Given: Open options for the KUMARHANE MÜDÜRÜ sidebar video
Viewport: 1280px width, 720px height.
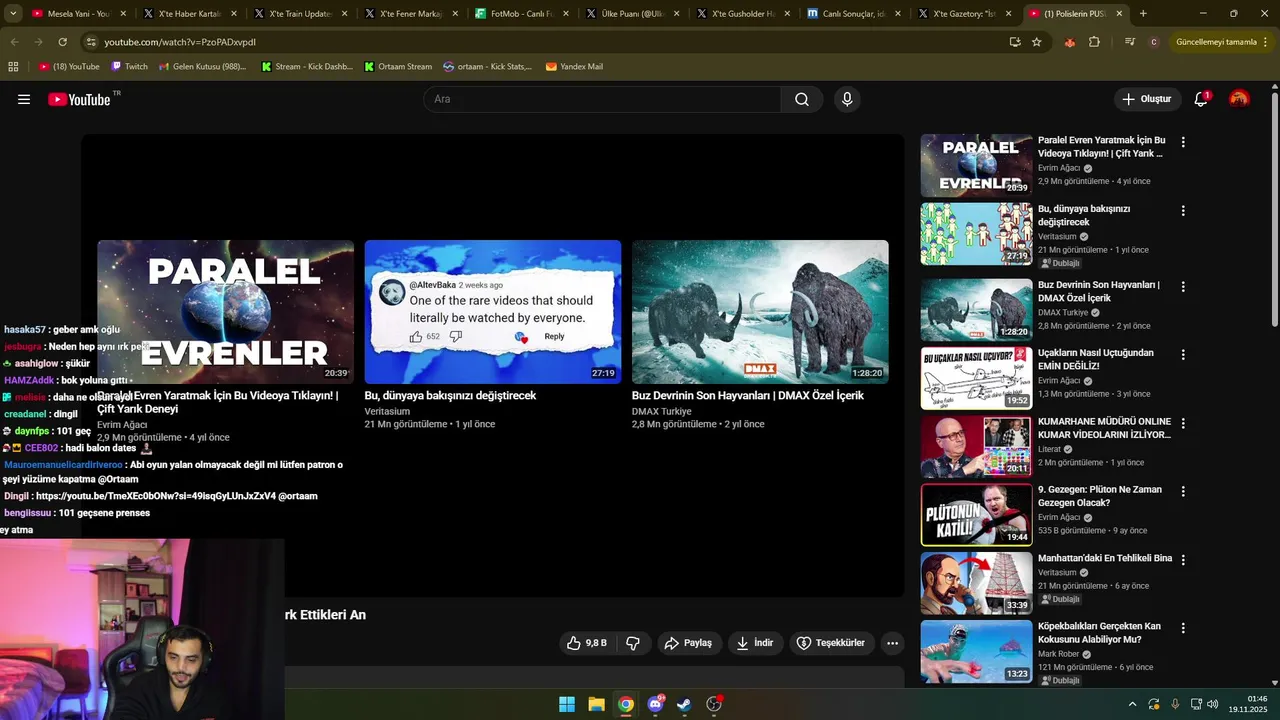Looking at the screenshot, I should coord(1183,423).
